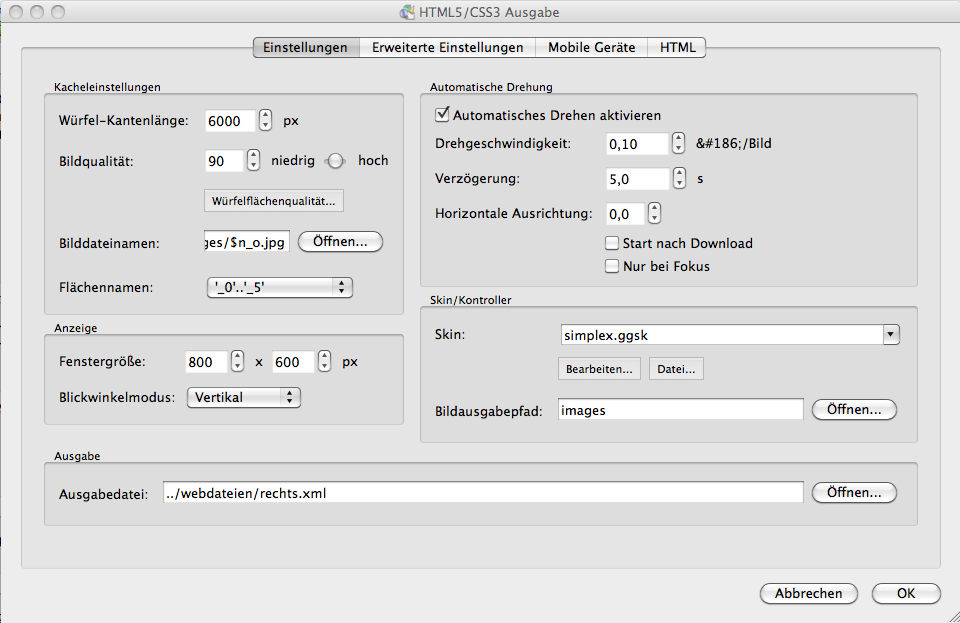The height and width of the screenshot is (623, 960).
Task: Increase the Würfel-Kantenlänge stepper value
Action: point(265,115)
